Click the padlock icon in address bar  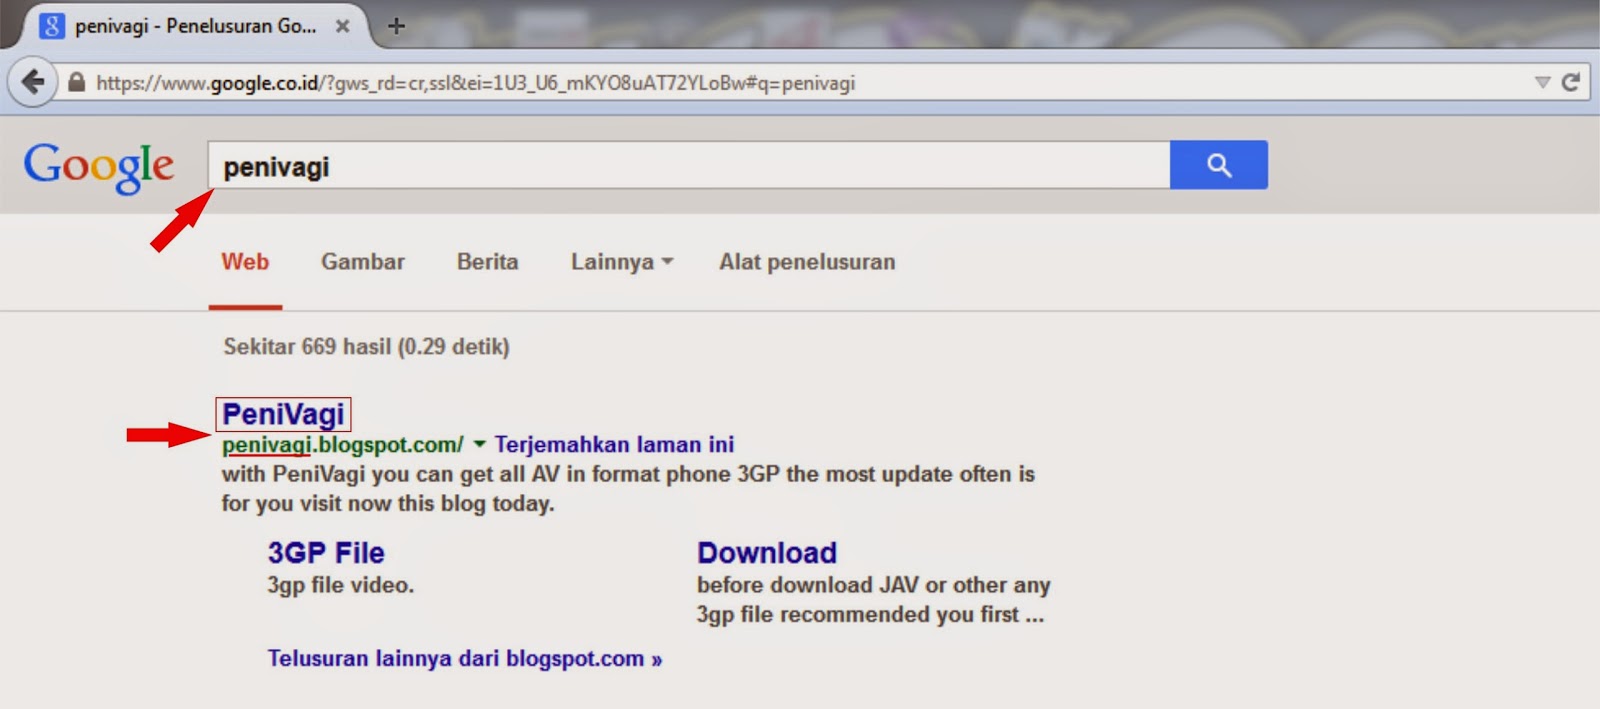[76, 82]
